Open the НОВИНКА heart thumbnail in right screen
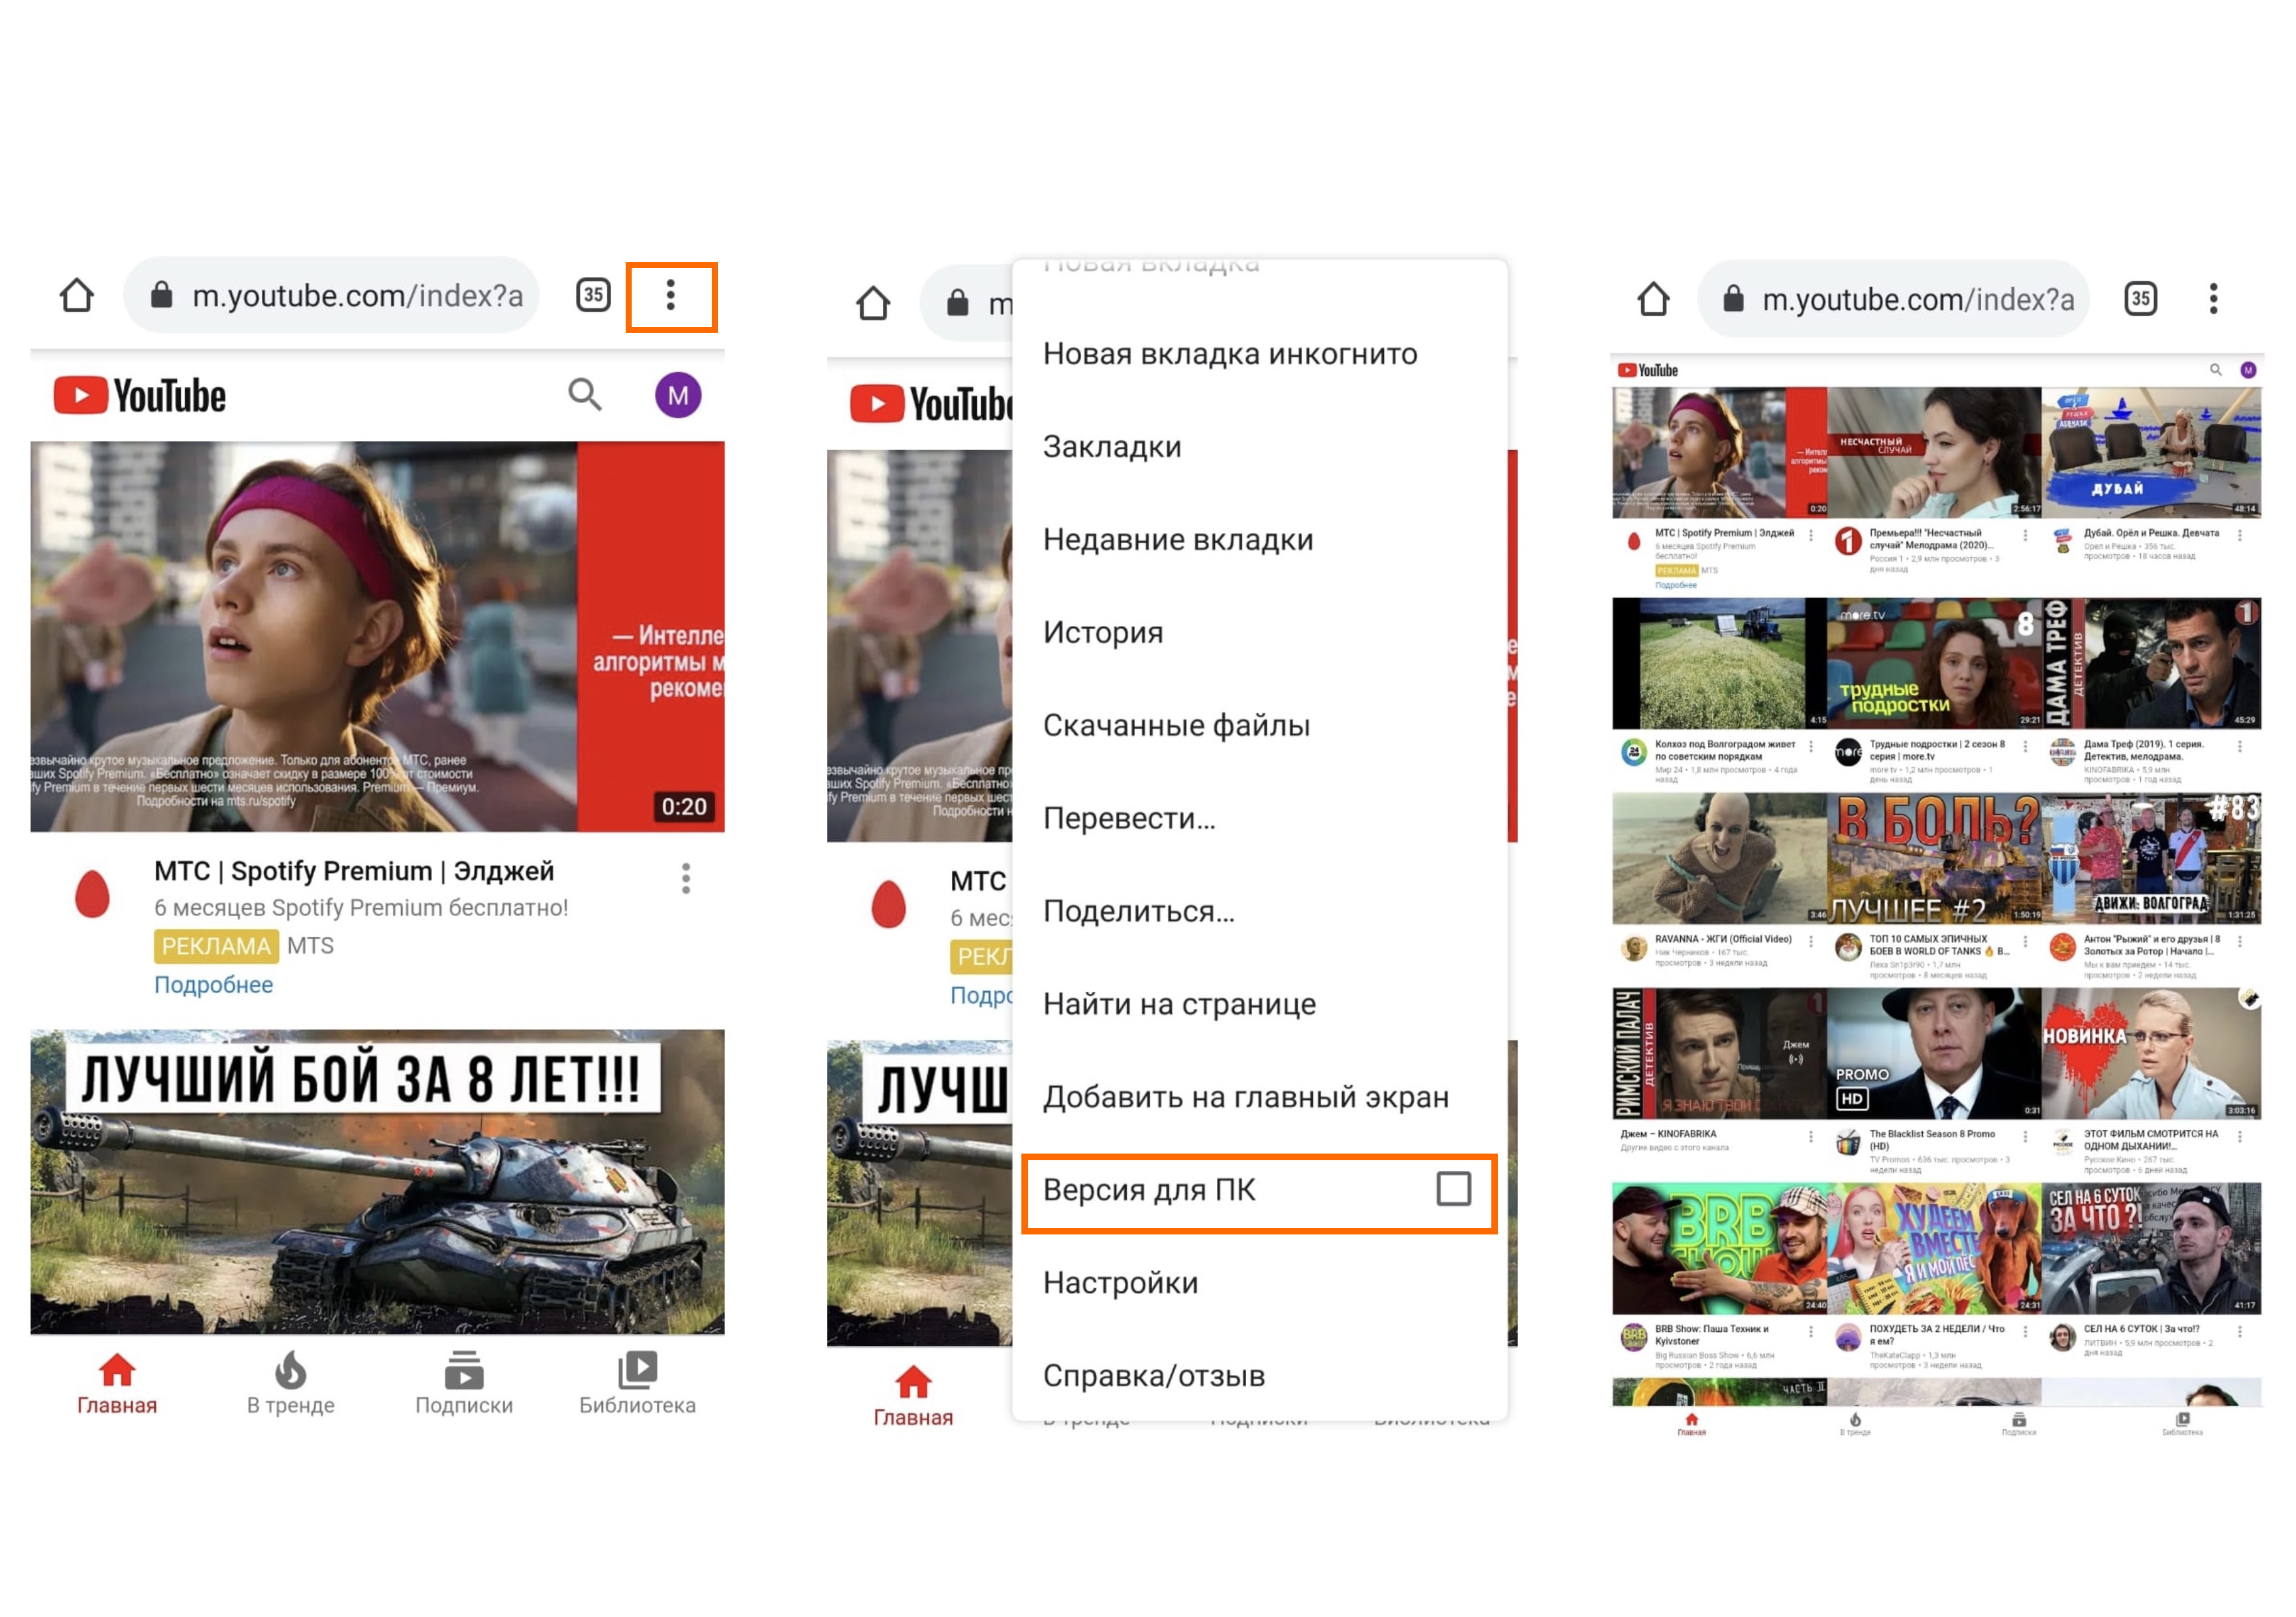2296x1617 pixels. pyautogui.click(x=2151, y=1053)
